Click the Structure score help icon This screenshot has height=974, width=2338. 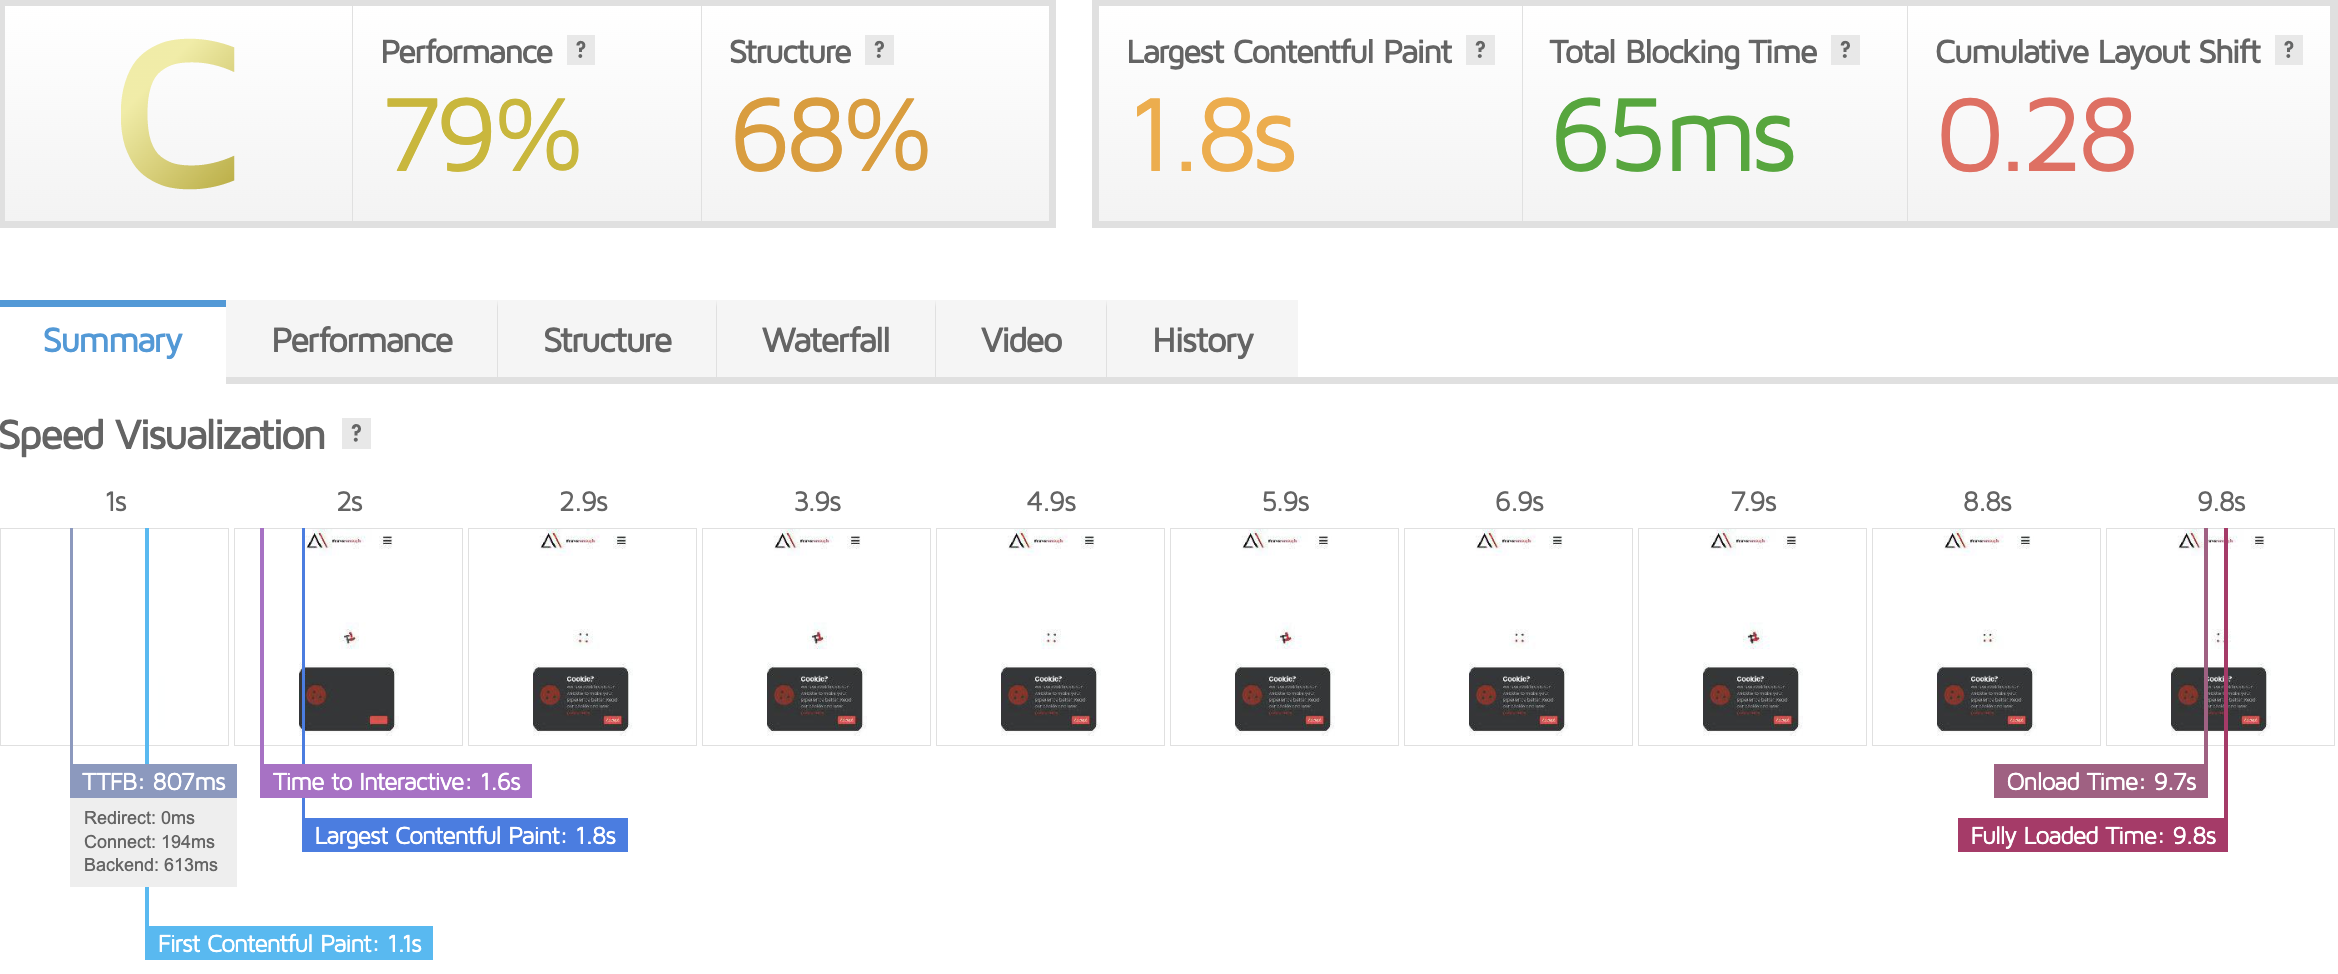[x=879, y=50]
